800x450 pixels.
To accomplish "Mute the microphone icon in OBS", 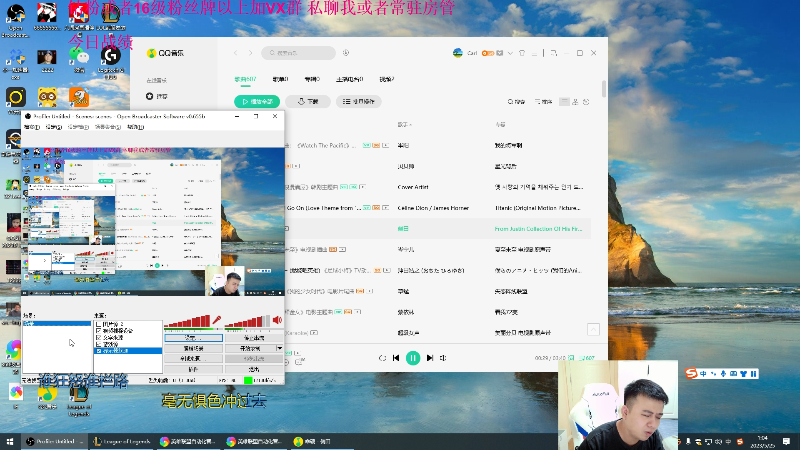I will [x=217, y=320].
